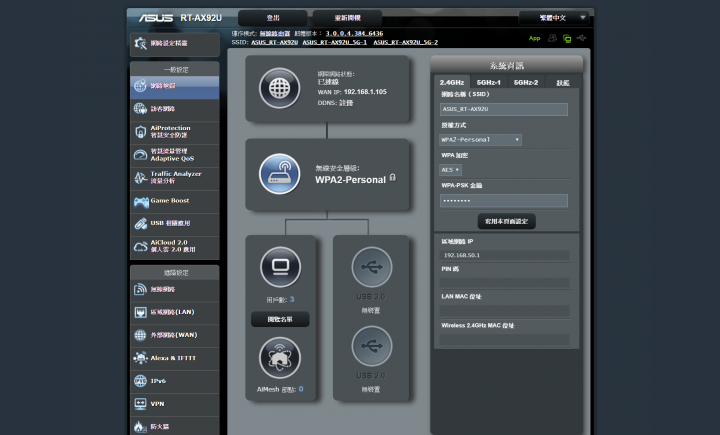Viewport: 720px width, 435px height.
Task: Click the Internet connected status link
Action: pos(328,82)
